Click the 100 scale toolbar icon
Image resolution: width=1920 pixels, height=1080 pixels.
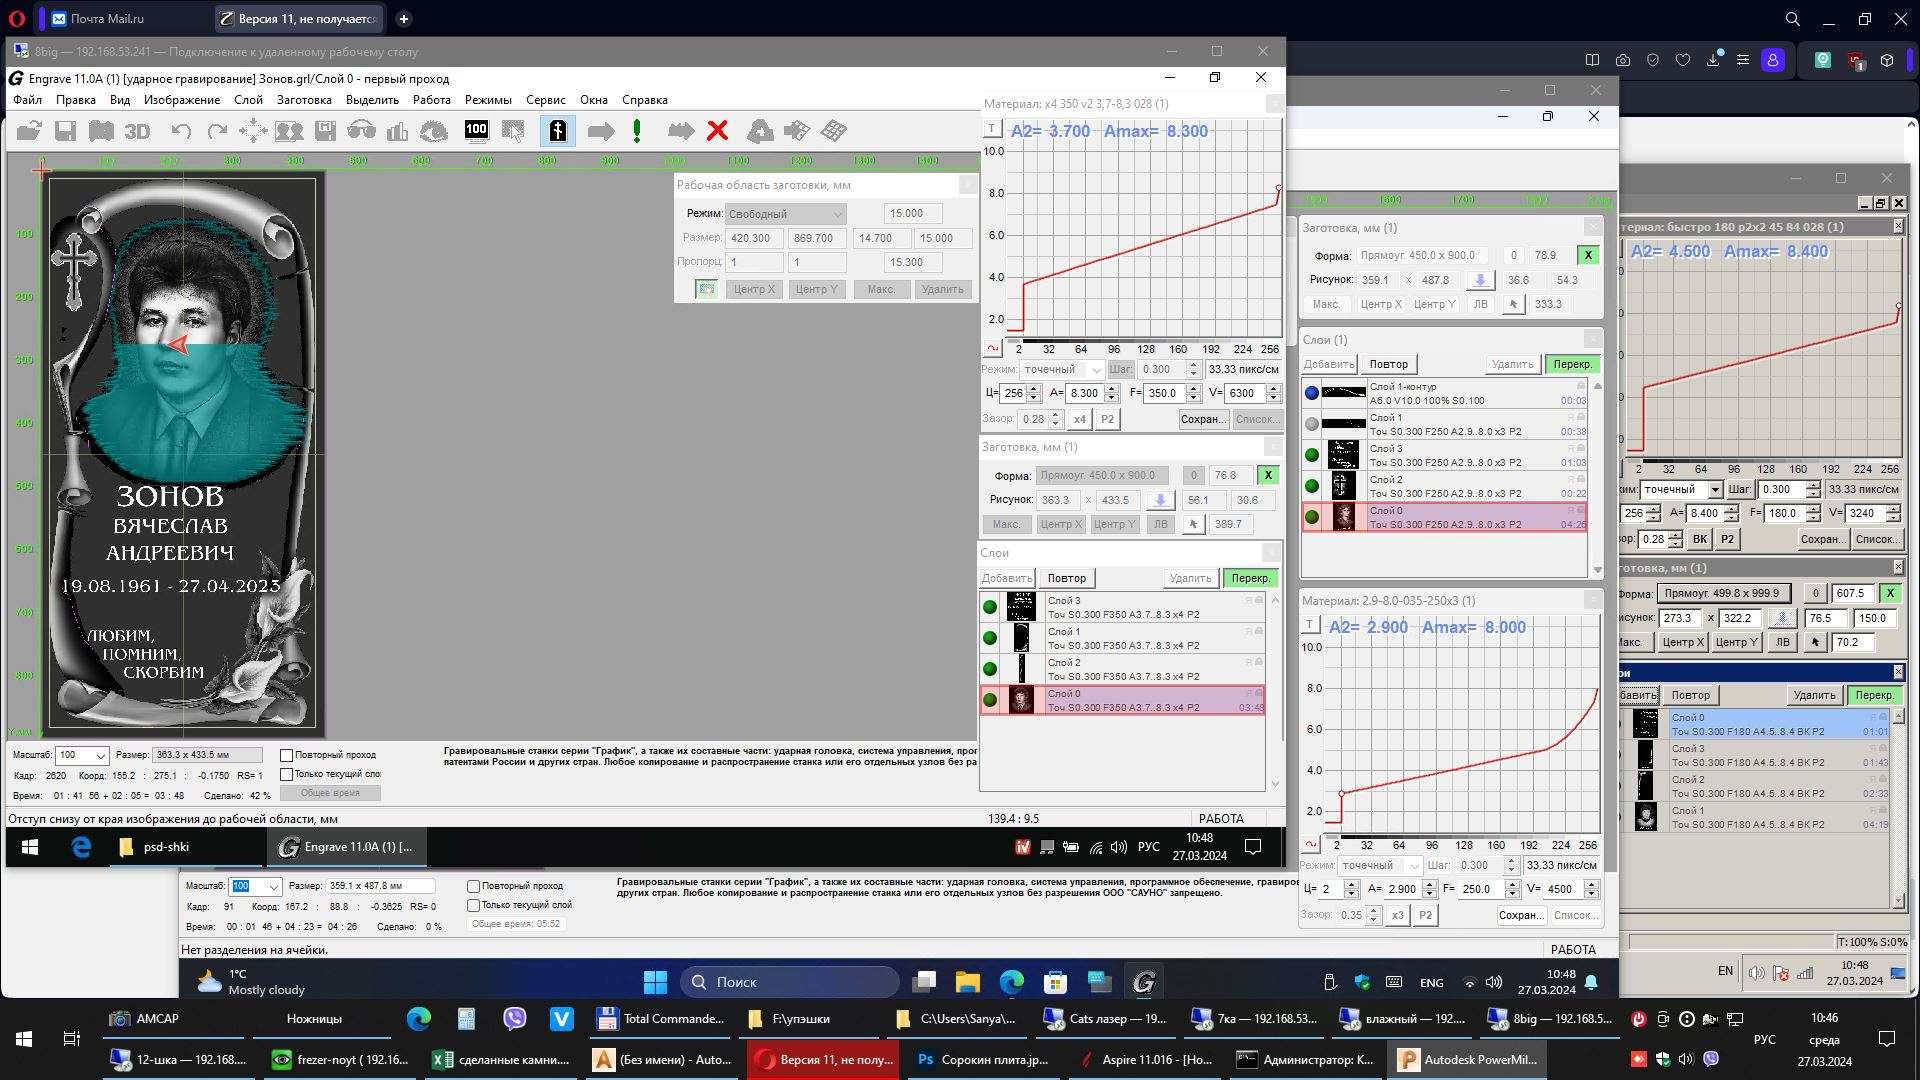(x=476, y=130)
